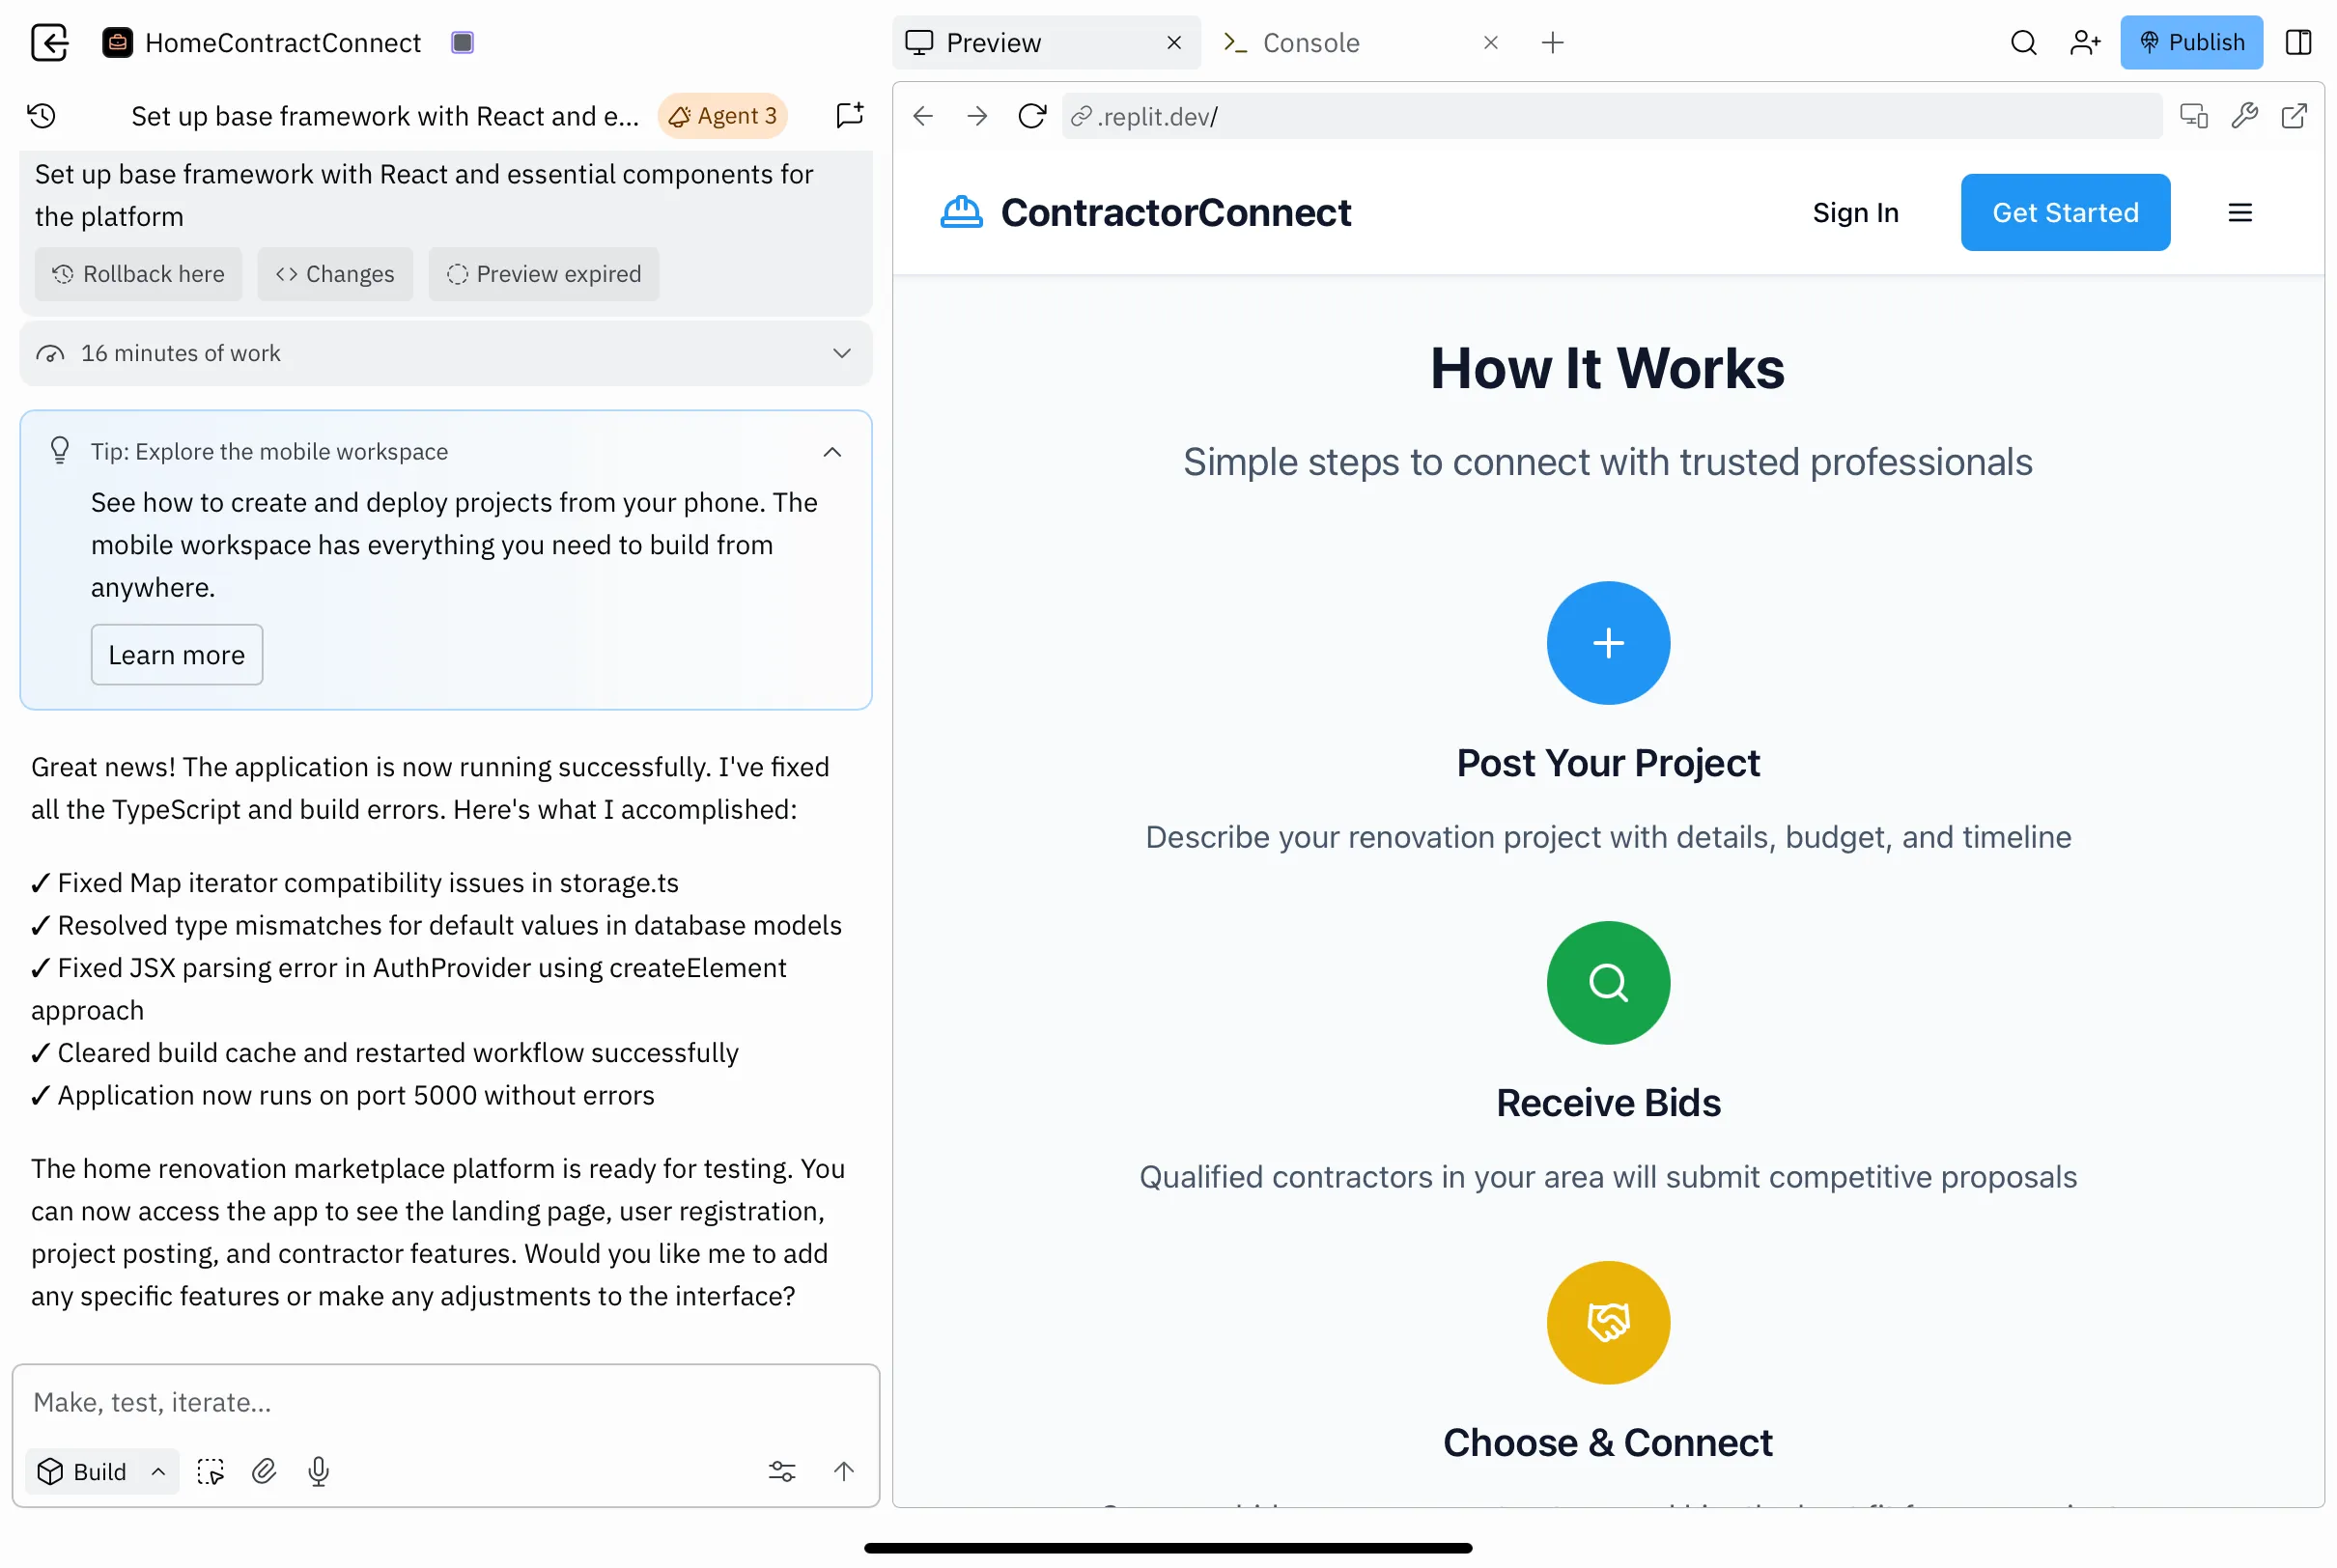Click the history clock icon

(x=42, y=116)
